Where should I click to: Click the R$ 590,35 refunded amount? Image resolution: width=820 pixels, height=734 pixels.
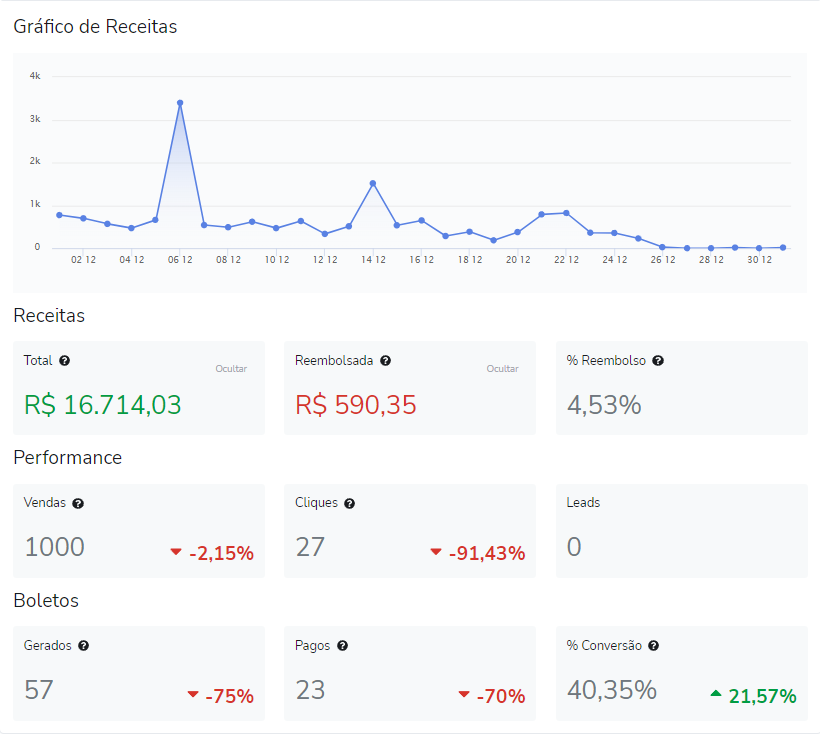(356, 405)
